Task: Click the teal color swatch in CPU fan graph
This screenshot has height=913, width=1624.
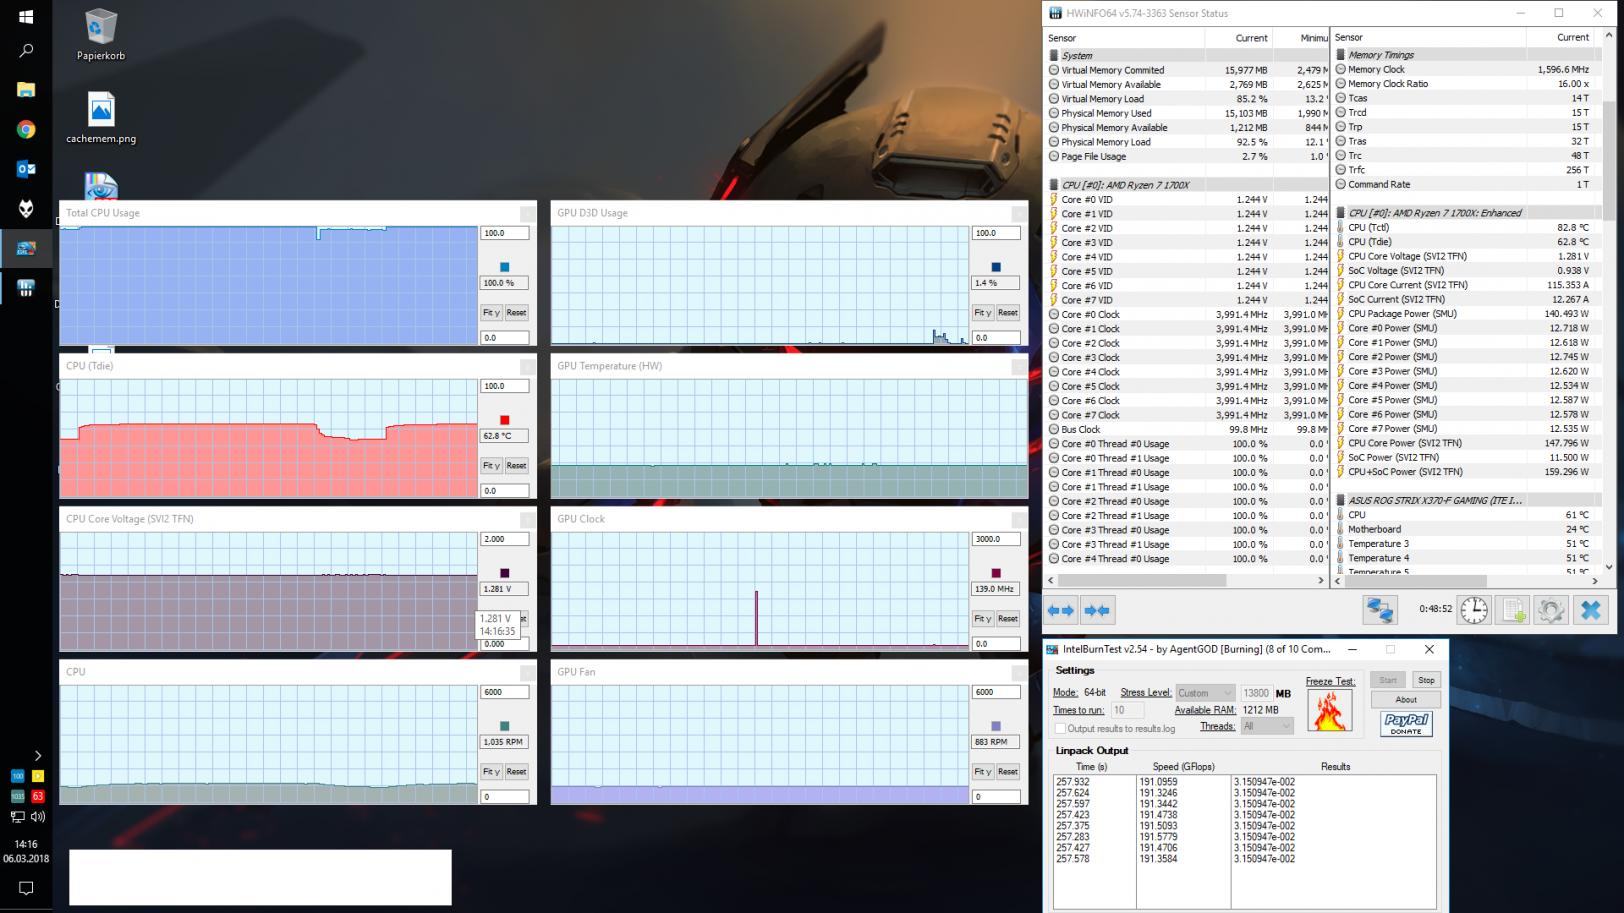Action: click(504, 726)
